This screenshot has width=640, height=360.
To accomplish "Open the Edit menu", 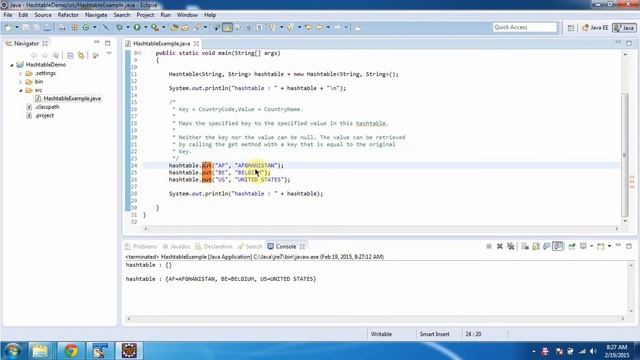I will tap(23, 15).
